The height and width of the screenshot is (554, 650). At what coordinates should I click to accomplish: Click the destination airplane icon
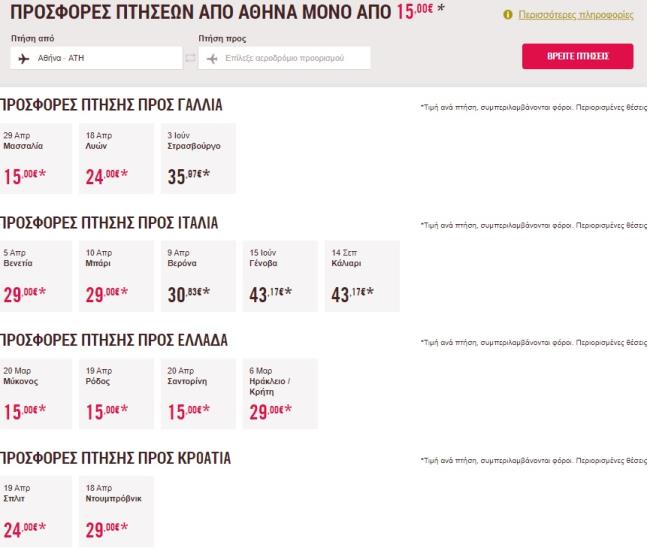[x=212, y=59]
